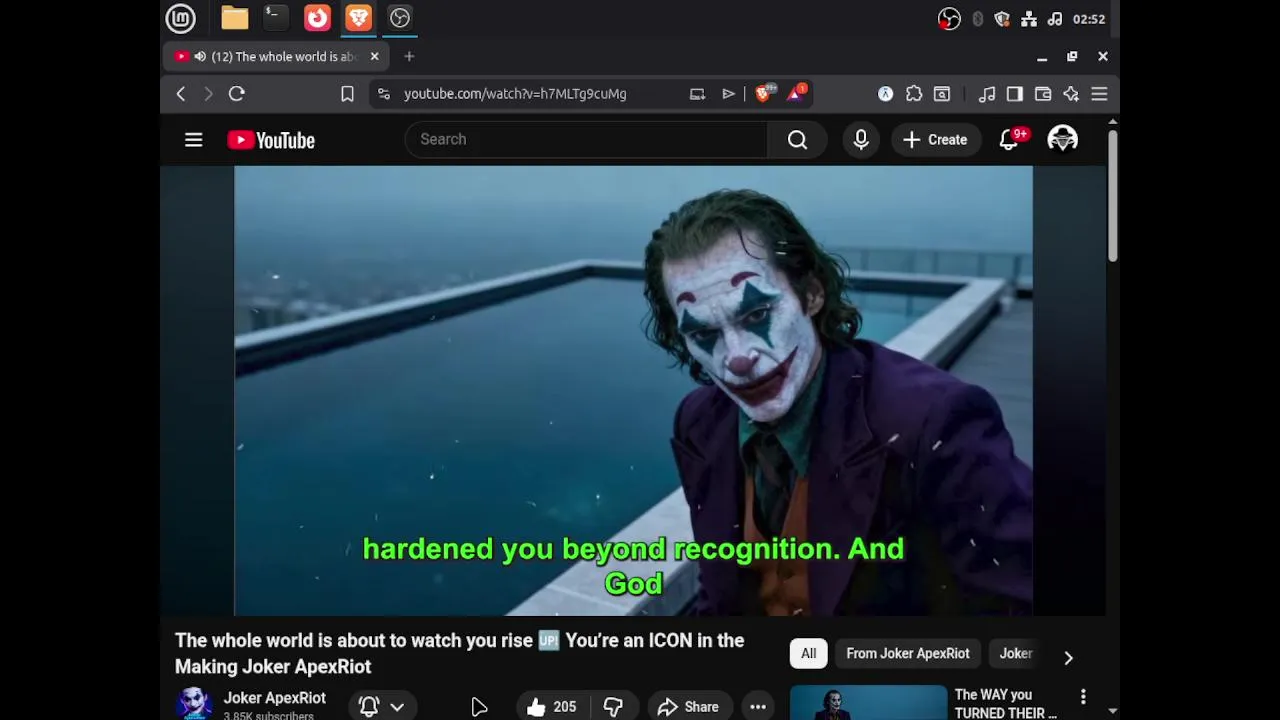This screenshot has width=1280, height=720.
Task: Select the All filter chip
Action: (808, 654)
